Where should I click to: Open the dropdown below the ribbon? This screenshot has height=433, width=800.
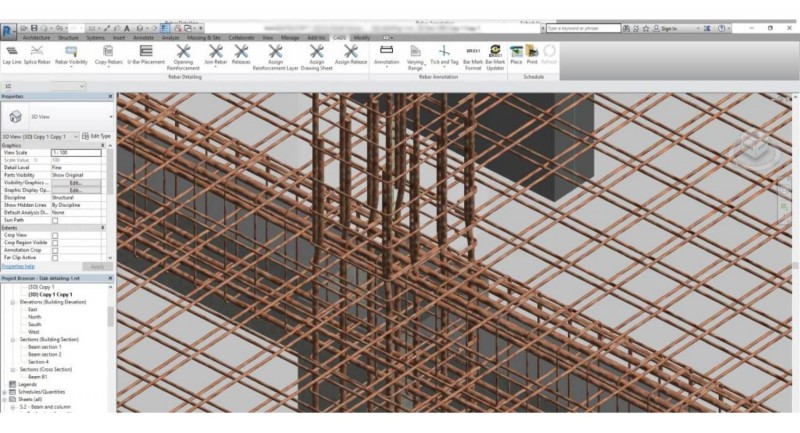(x=68, y=86)
